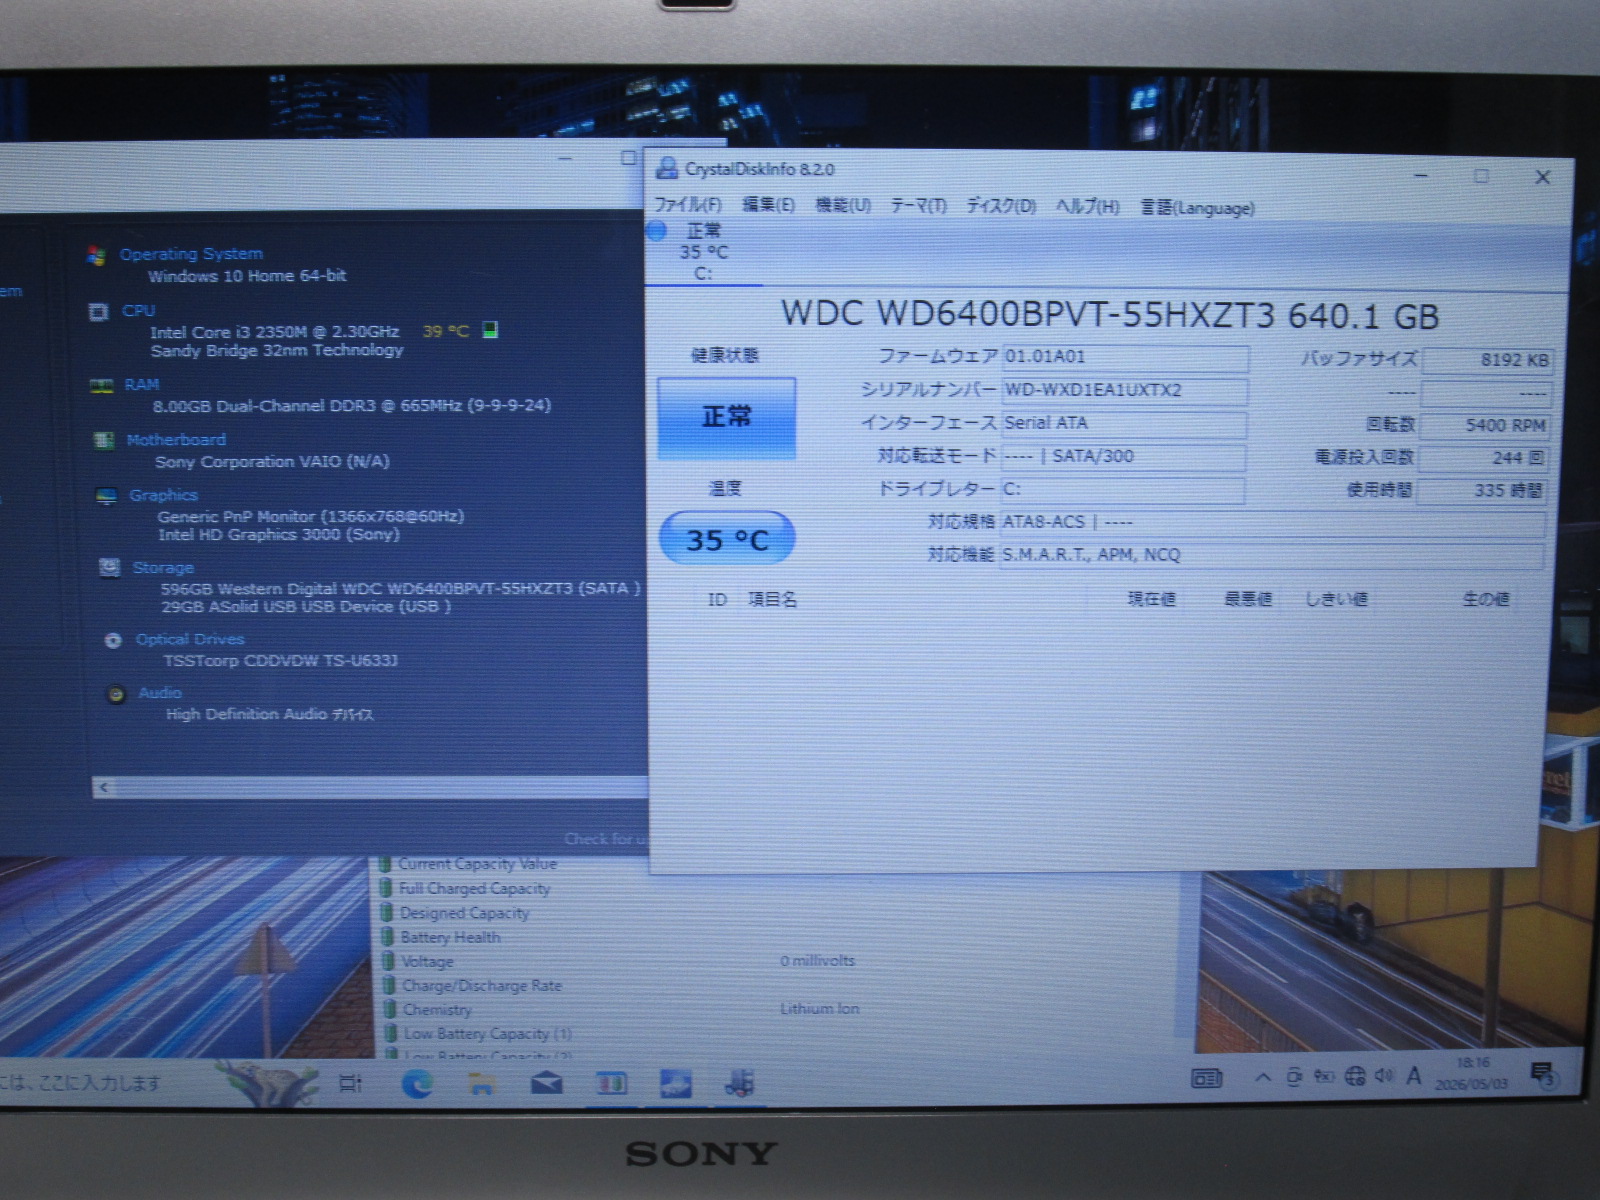Screen dimensions: 1600x1200
Task: Open the 言語(Language) menu
Action: (x=1198, y=208)
